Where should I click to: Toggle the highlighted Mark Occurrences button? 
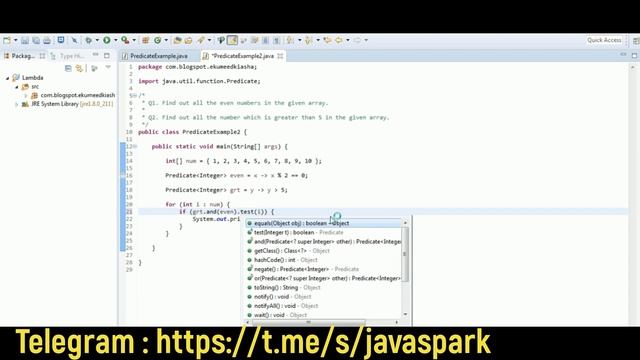click(232, 40)
